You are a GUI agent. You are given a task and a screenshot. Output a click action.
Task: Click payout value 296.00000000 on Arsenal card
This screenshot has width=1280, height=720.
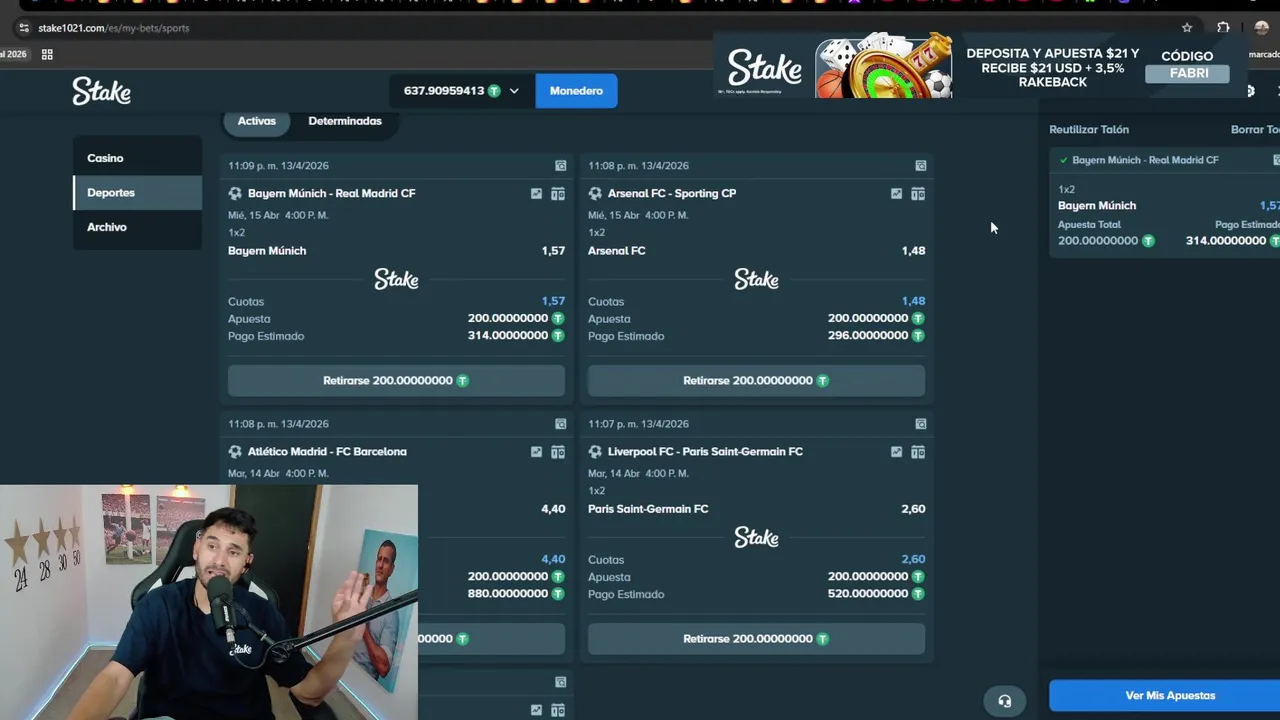point(868,336)
